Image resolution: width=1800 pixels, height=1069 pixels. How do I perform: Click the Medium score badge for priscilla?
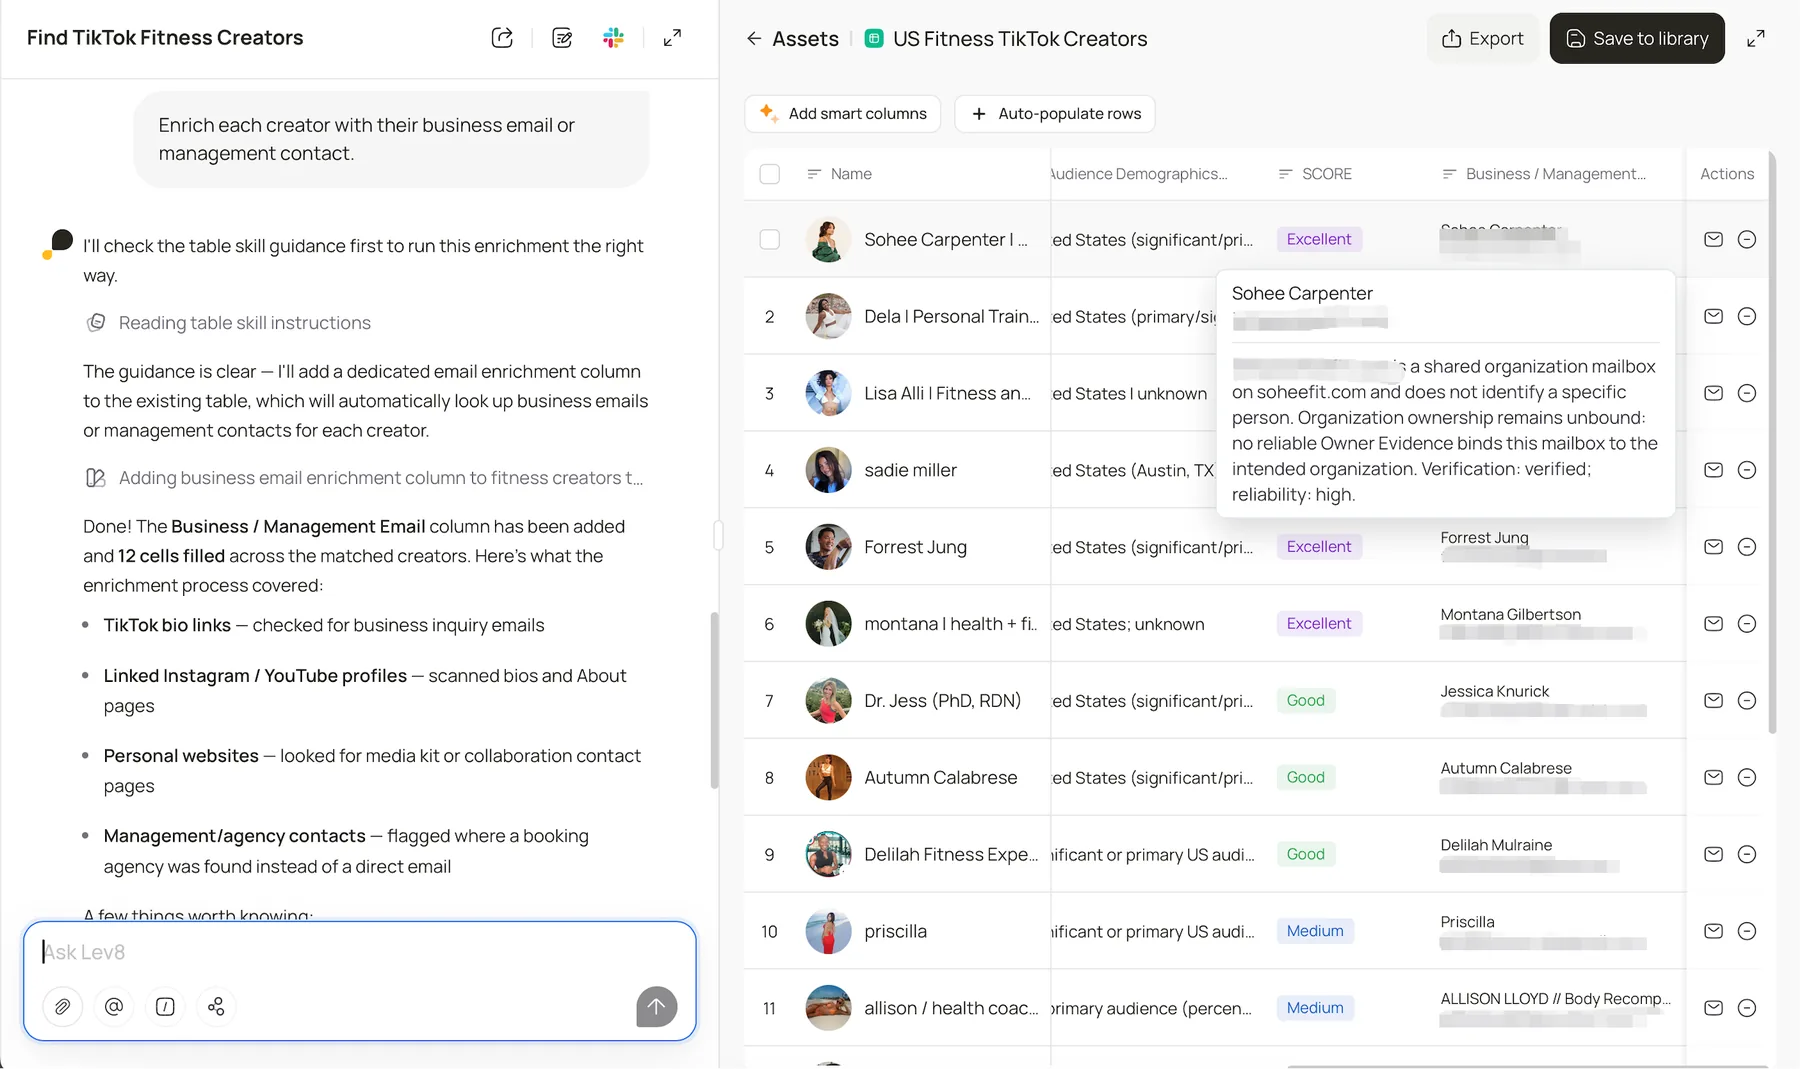(x=1315, y=931)
